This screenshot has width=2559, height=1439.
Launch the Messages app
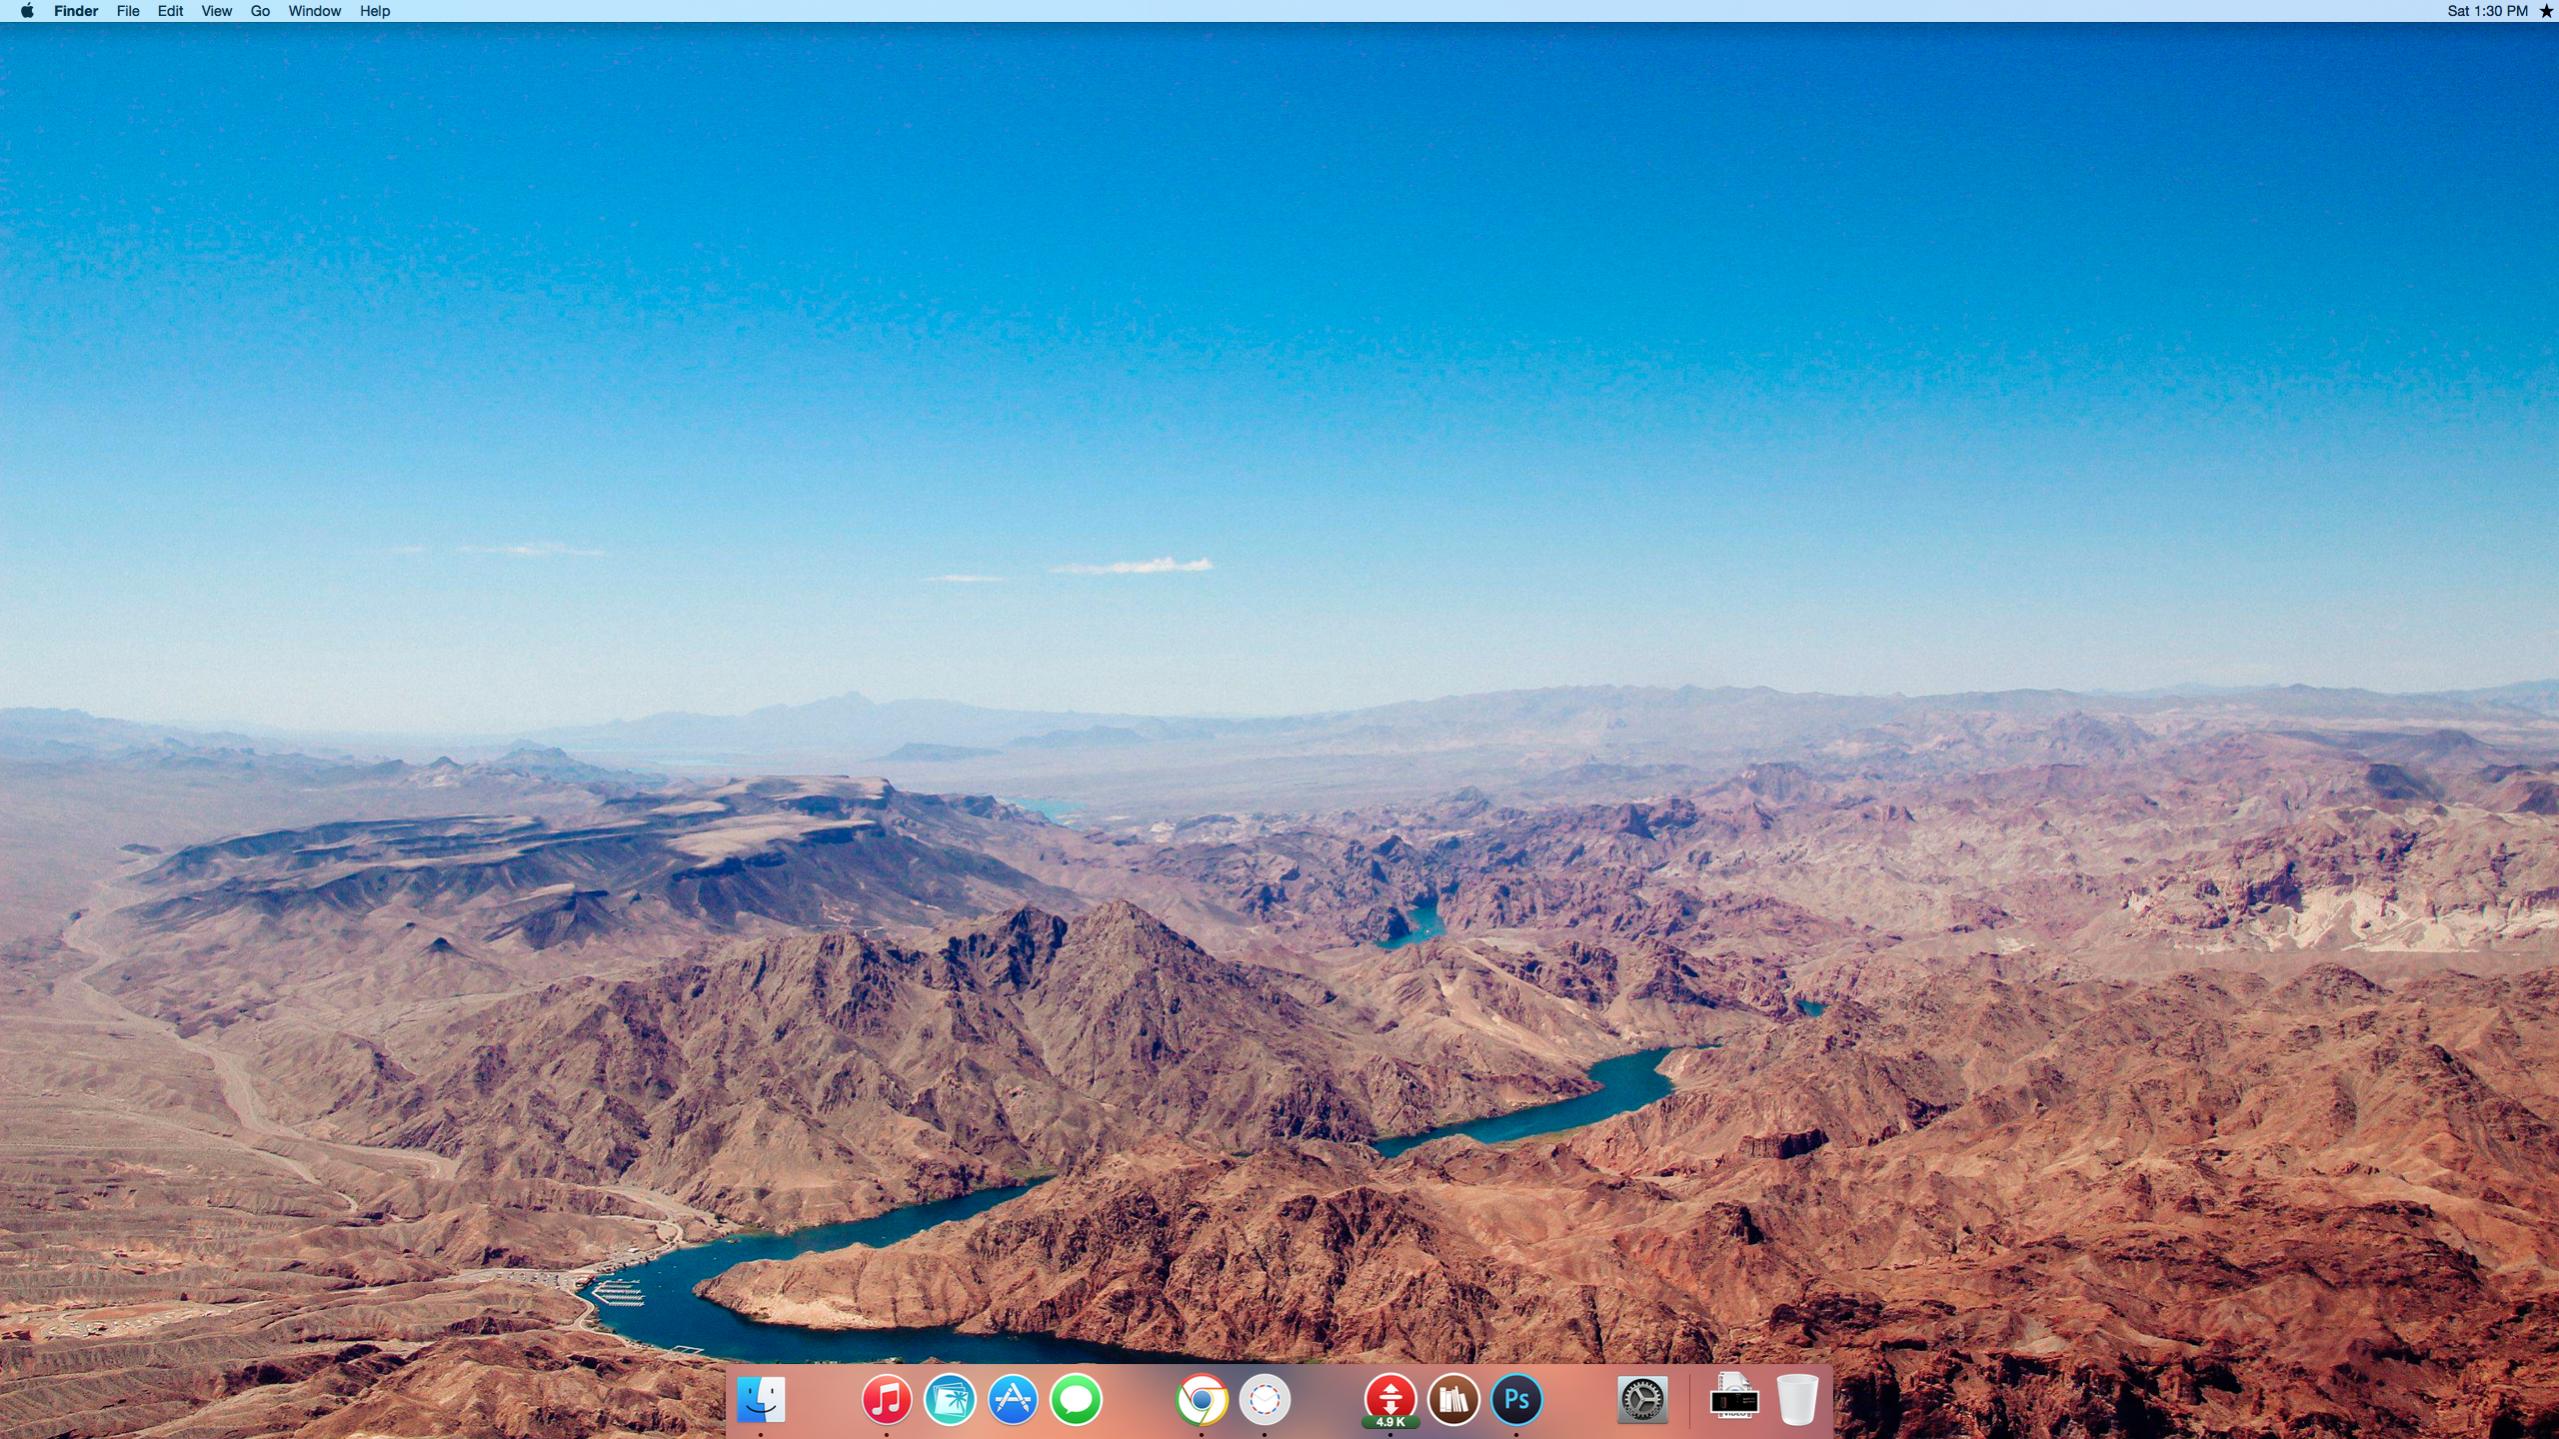tap(1076, 1399)
